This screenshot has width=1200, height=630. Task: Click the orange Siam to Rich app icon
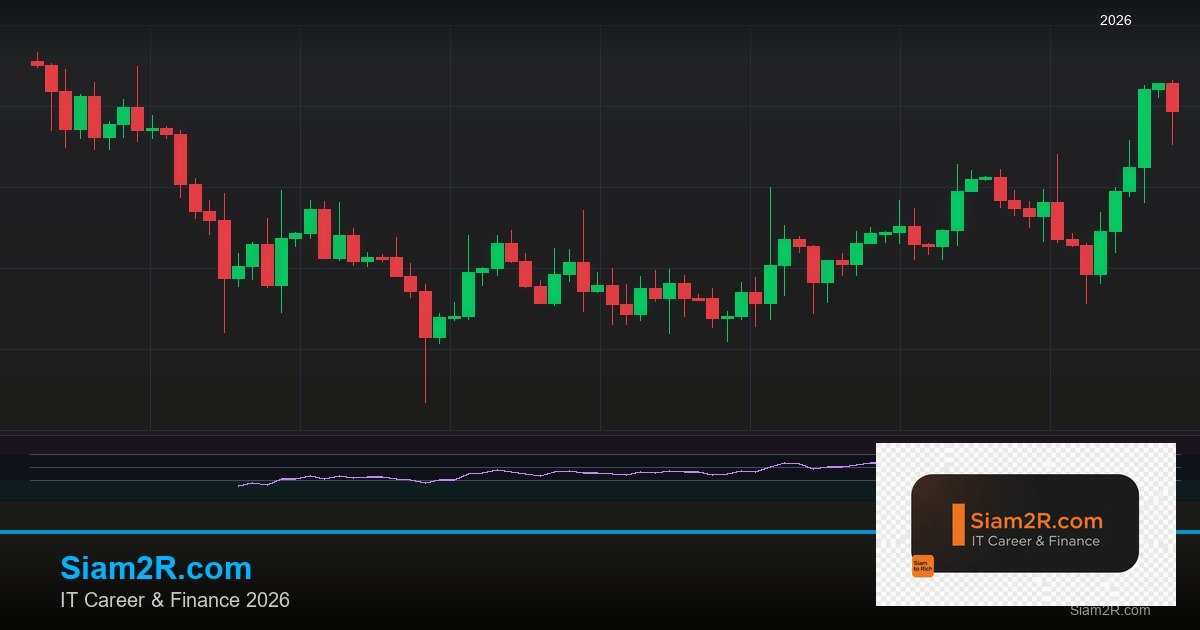point(924,565)
